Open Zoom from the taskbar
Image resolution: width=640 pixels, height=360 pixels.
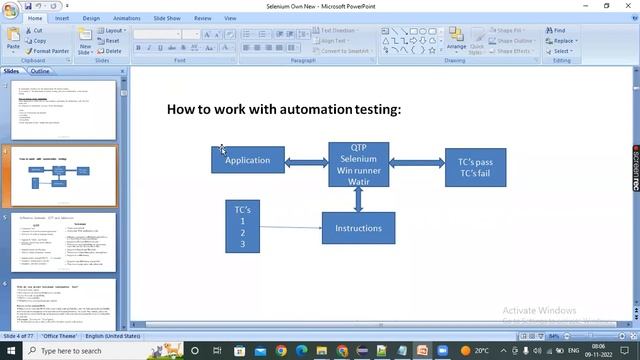coord(442,351)
